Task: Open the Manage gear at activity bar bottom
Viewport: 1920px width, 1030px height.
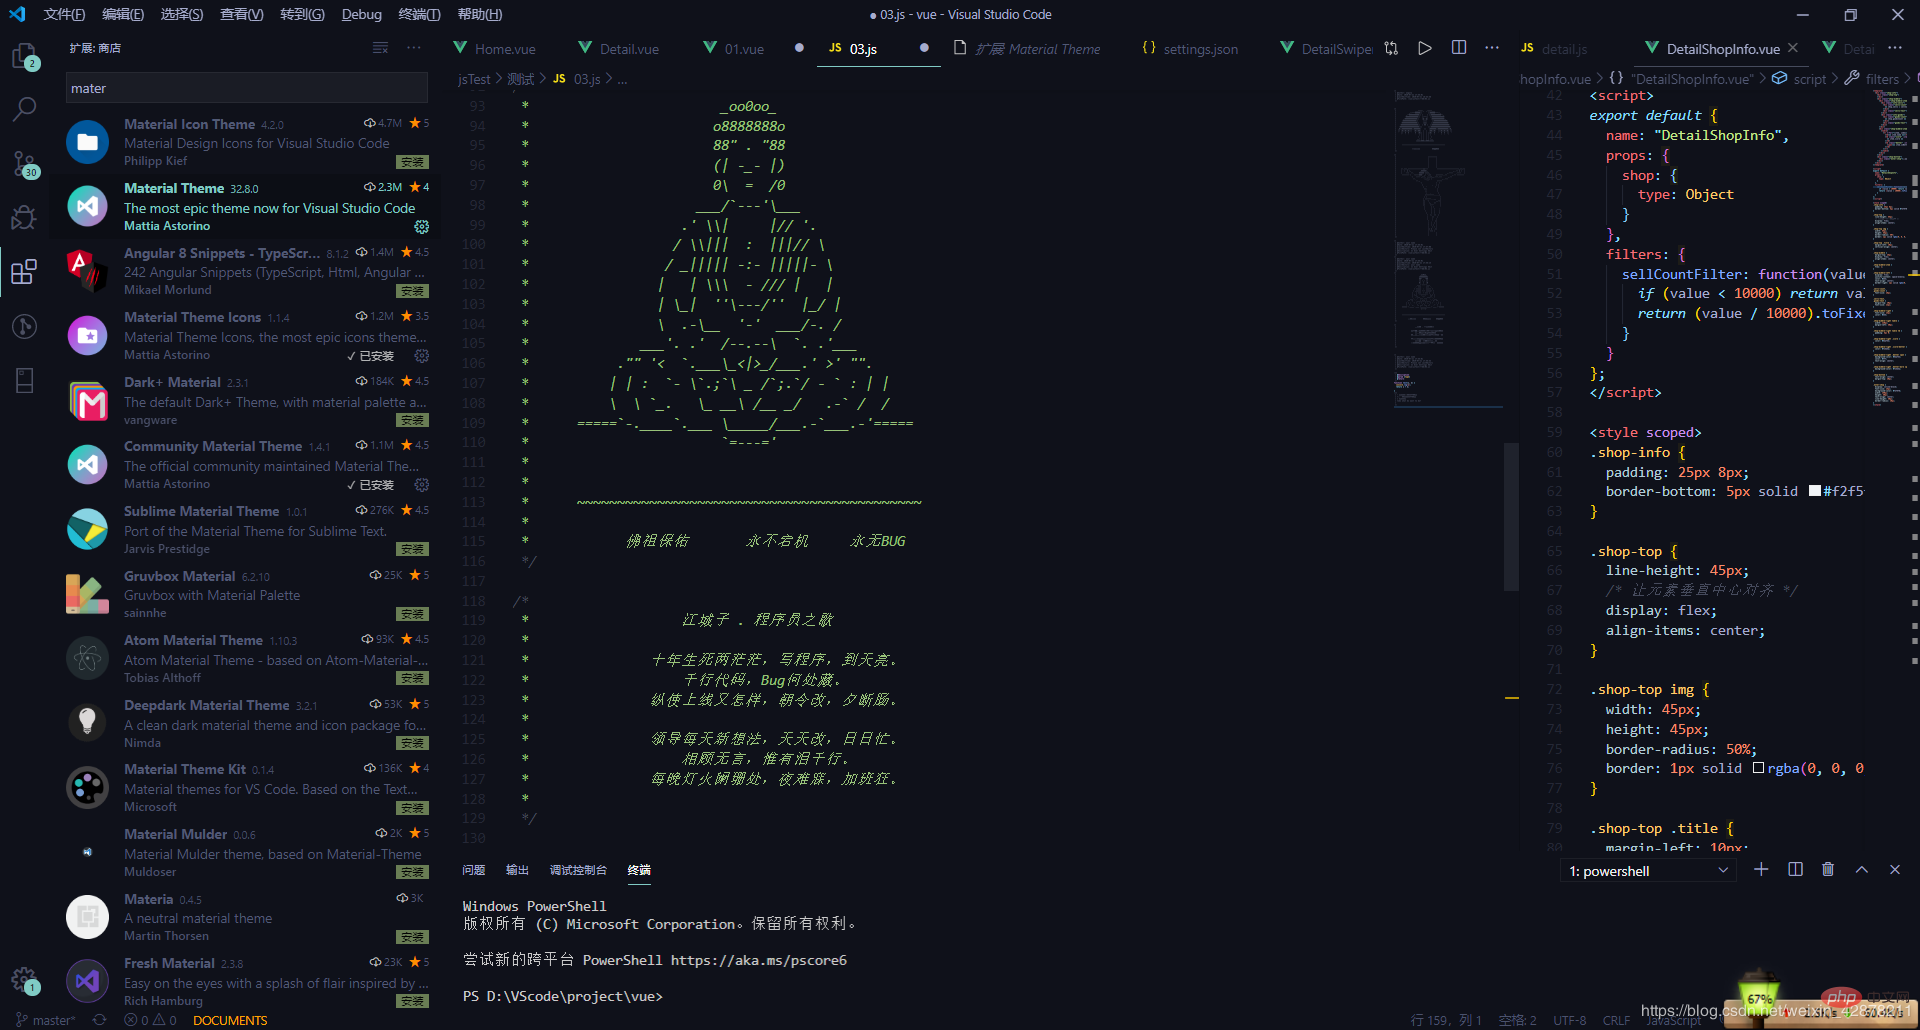Action: [x=24, y=980]
